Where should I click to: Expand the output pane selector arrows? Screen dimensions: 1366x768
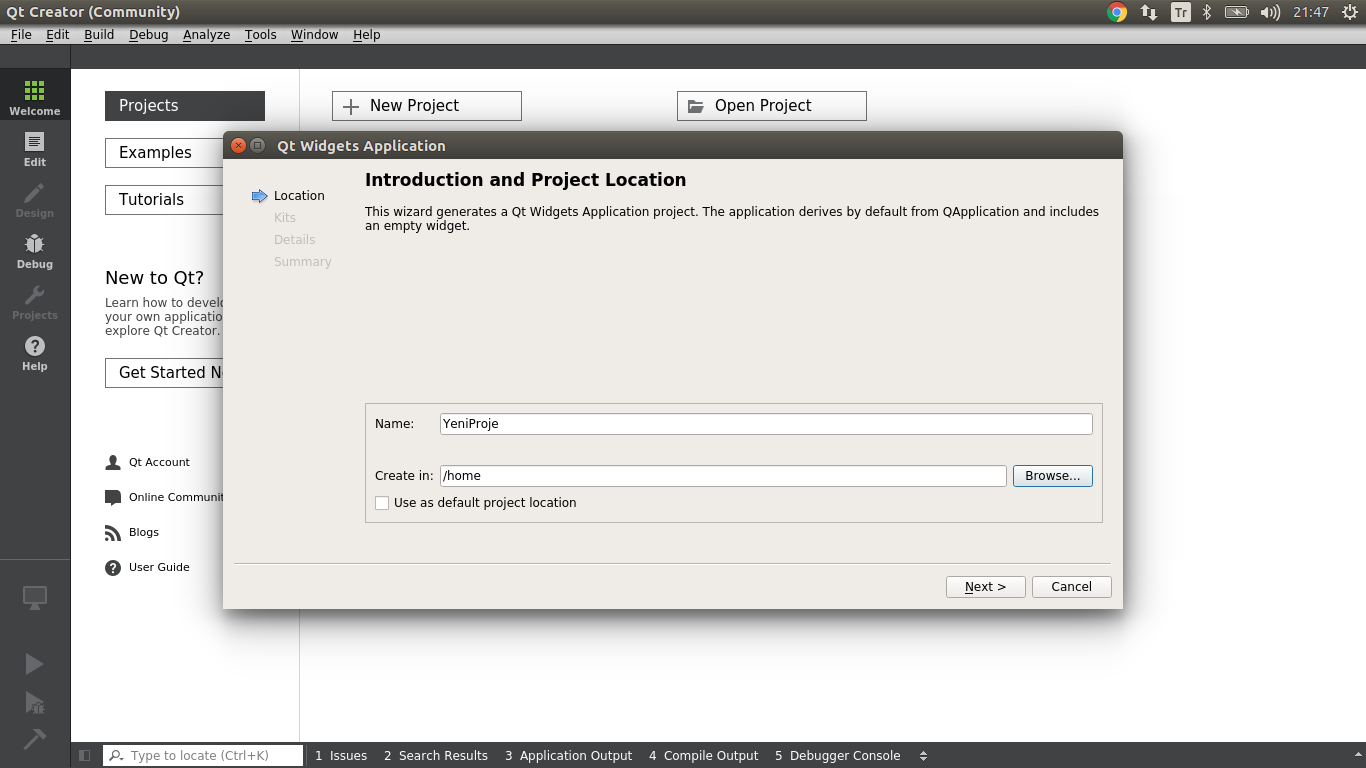click(x=923, y=756)
